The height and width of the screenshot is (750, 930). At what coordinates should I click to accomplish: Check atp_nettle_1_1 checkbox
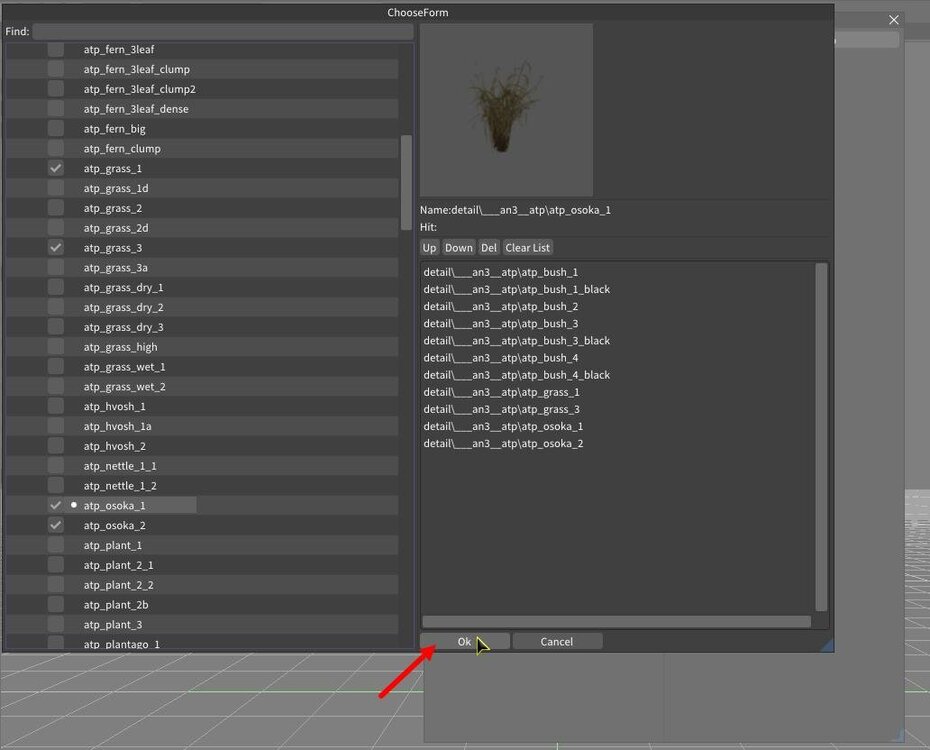click(x=56, y=466)
